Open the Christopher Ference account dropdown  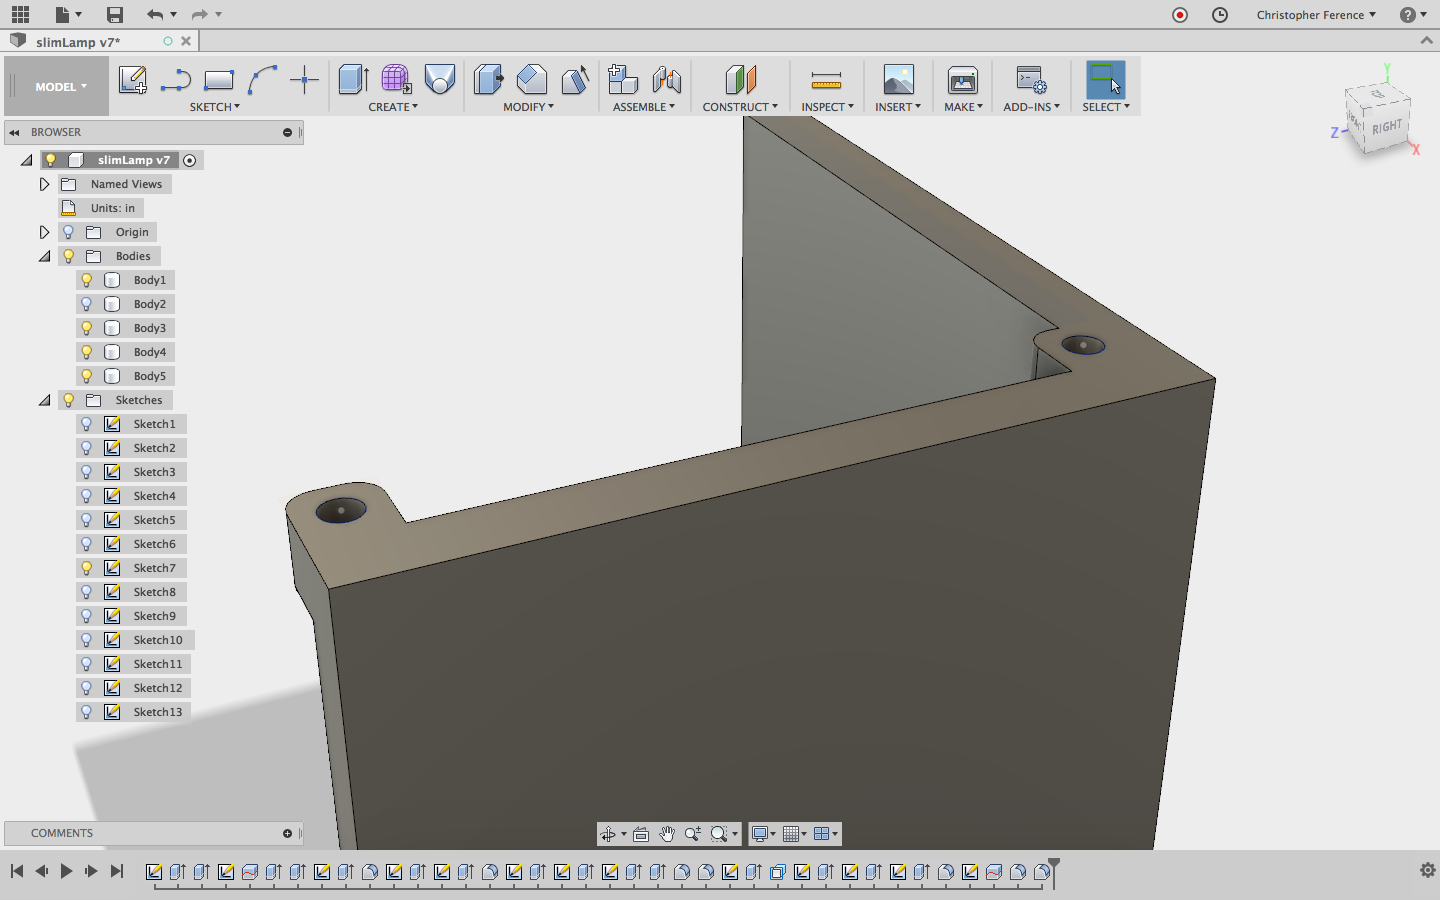point(1316,15)
